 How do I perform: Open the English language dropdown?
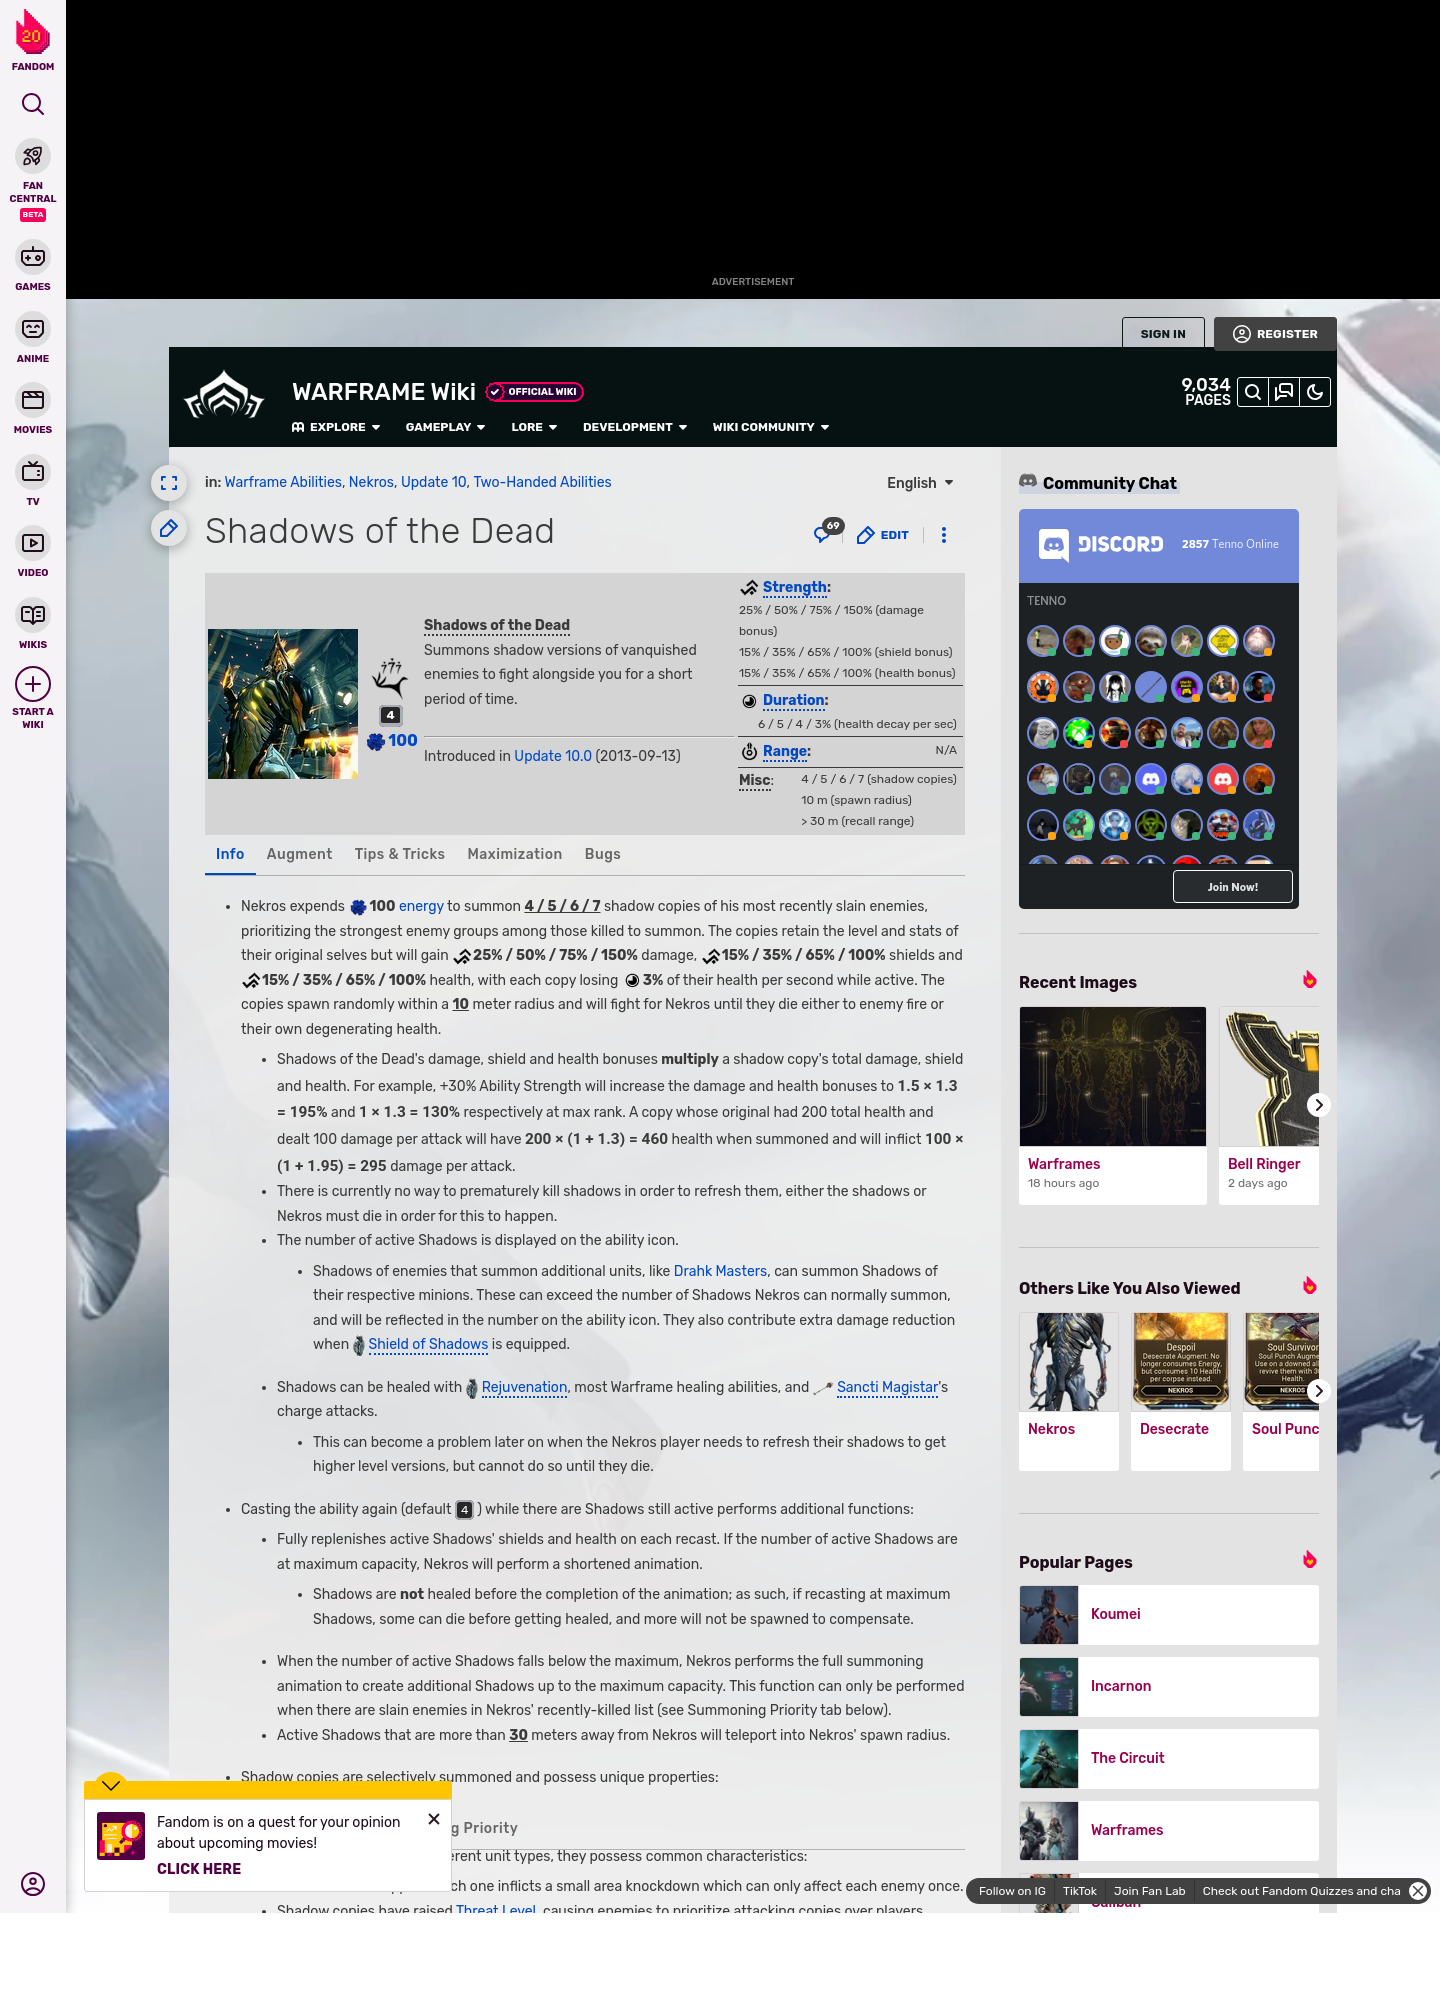pyautogui.click(x=920, y=483)
